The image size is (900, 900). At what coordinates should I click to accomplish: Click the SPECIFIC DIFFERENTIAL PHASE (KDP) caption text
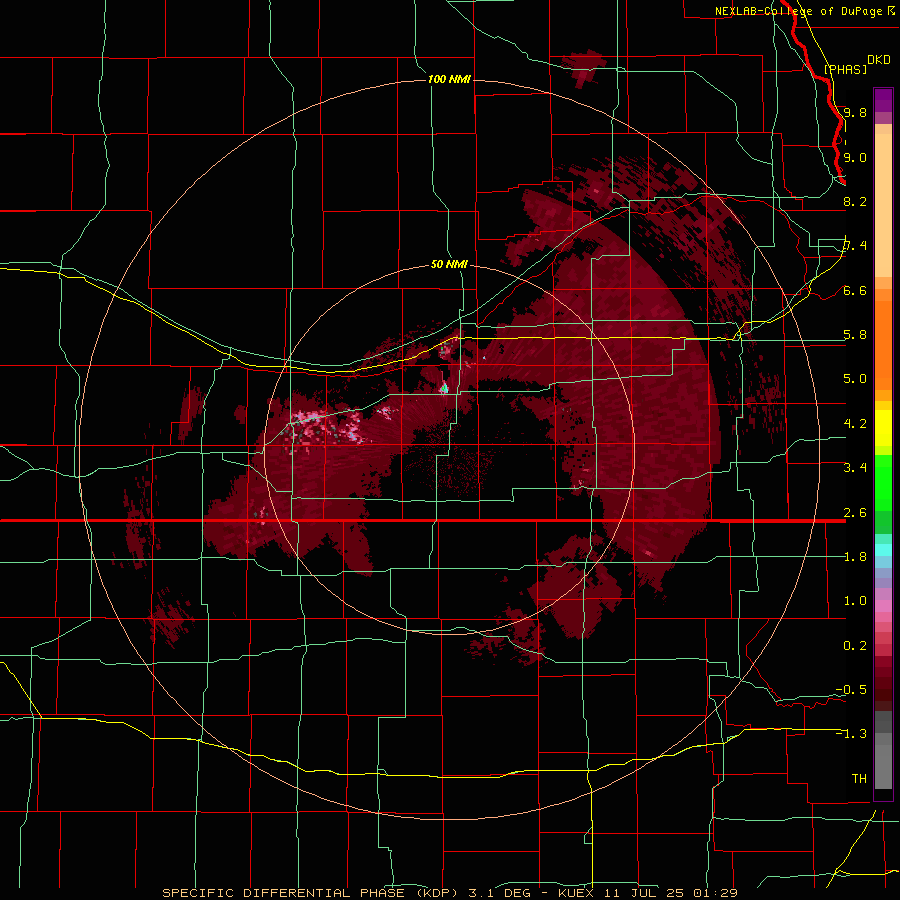[312, 893]
